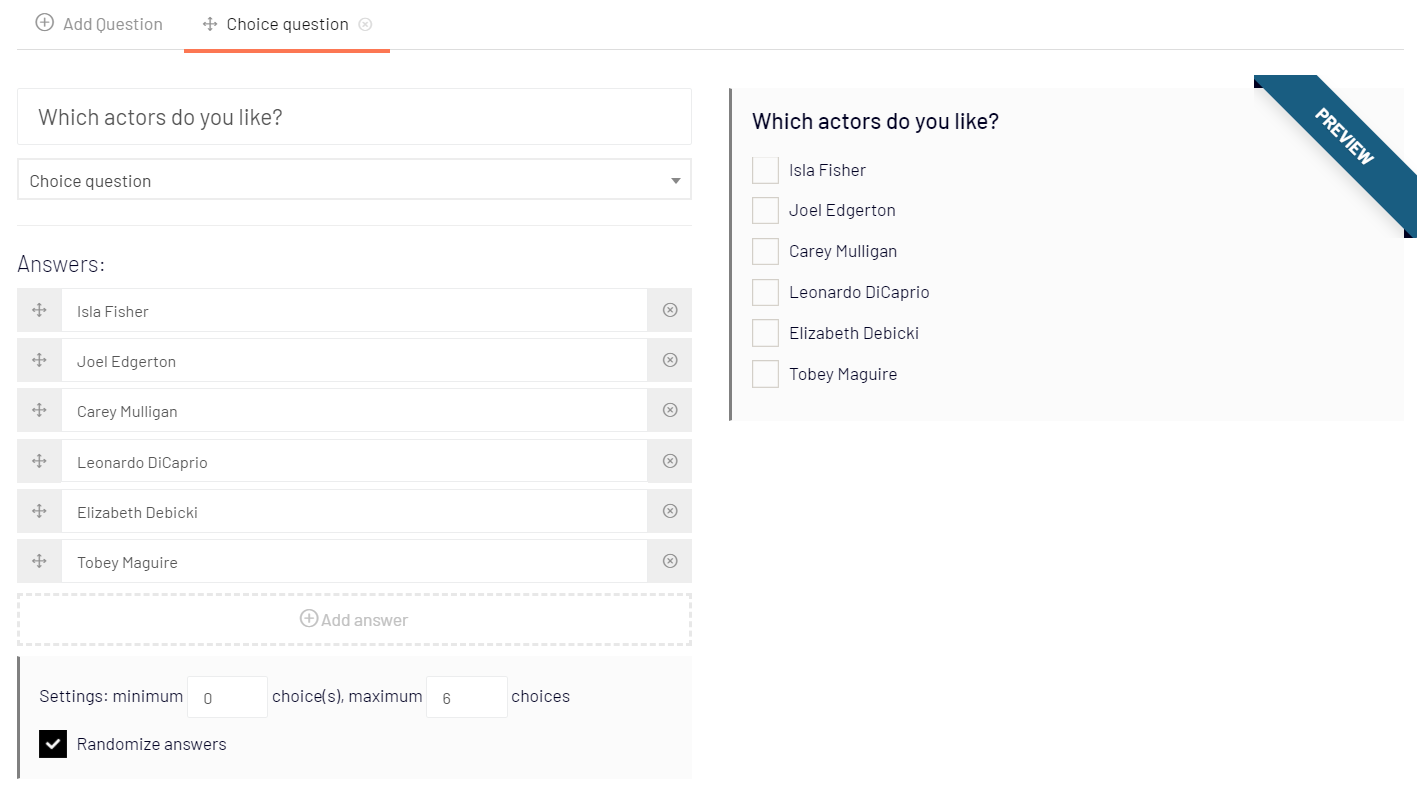Remove the Elizabeth Debicki answer
1422x792 pixels.
(x=670, y=511)
